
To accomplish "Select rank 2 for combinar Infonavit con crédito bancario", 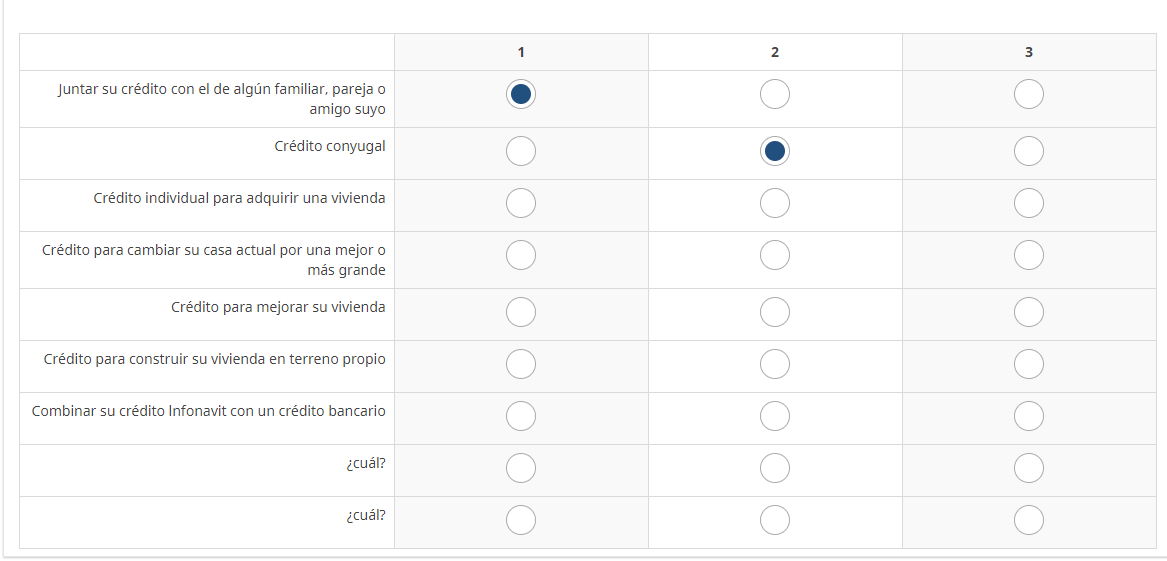I will coord(775,416).
